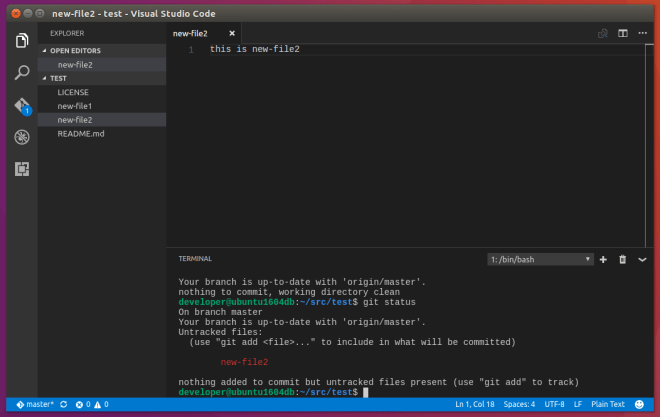Screen dimensions: 660x417
Task: Open the 1: /bin/bash terminal dropdown
Action: 540,259
